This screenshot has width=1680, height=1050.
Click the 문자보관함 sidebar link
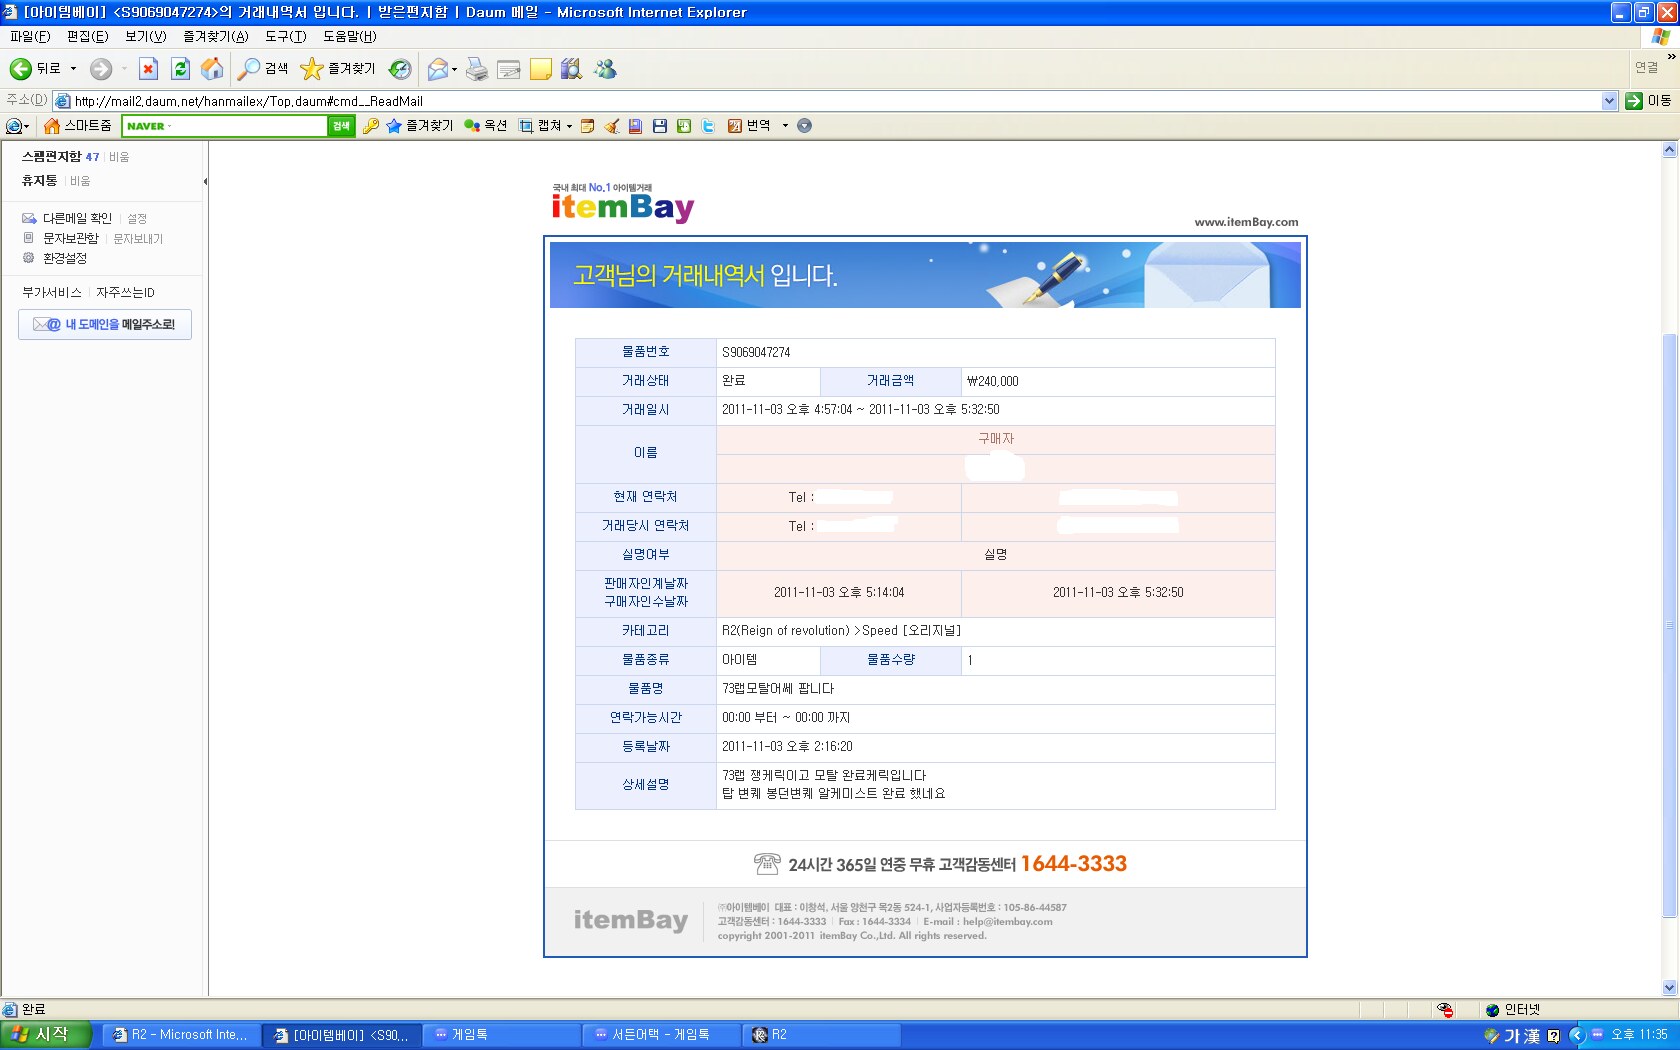coord(70,238)
